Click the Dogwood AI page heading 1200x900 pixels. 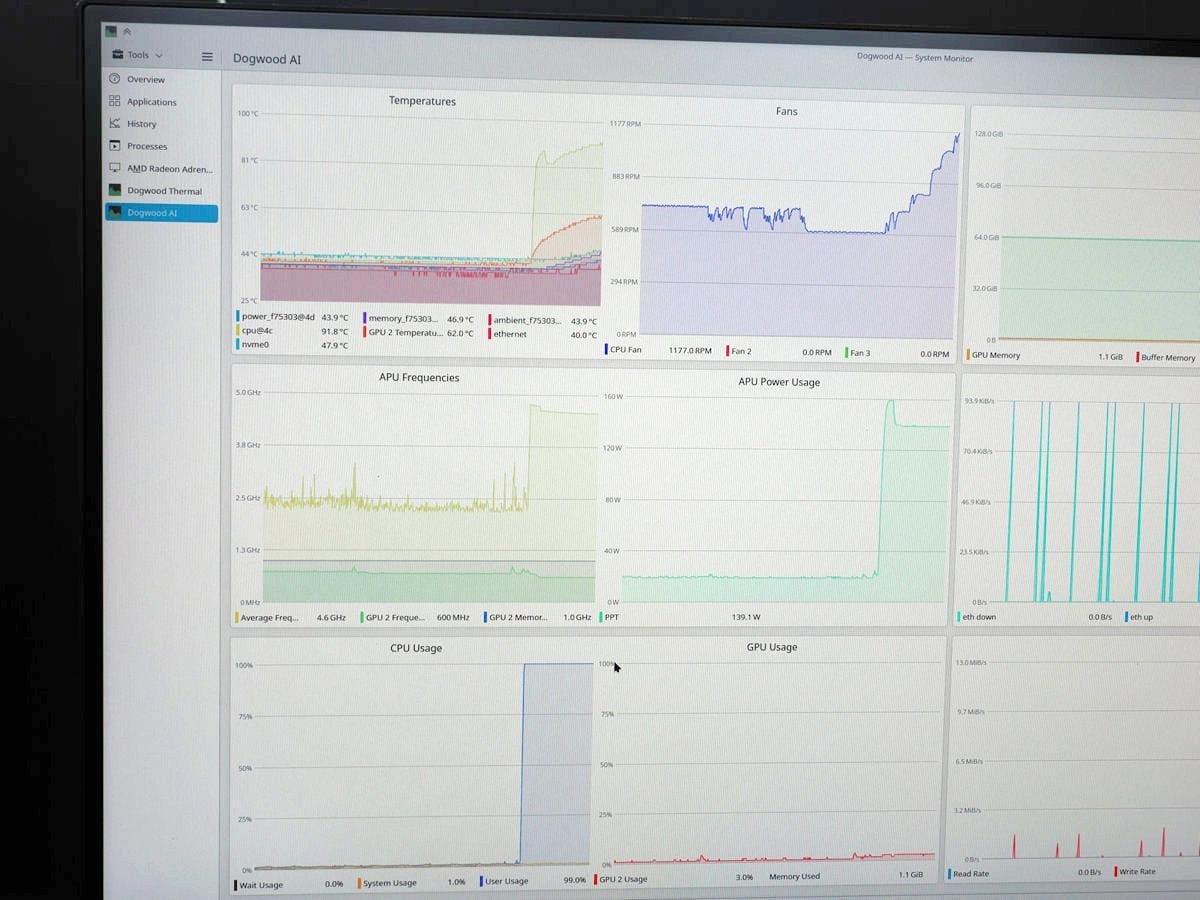click(x=267, y=59)
